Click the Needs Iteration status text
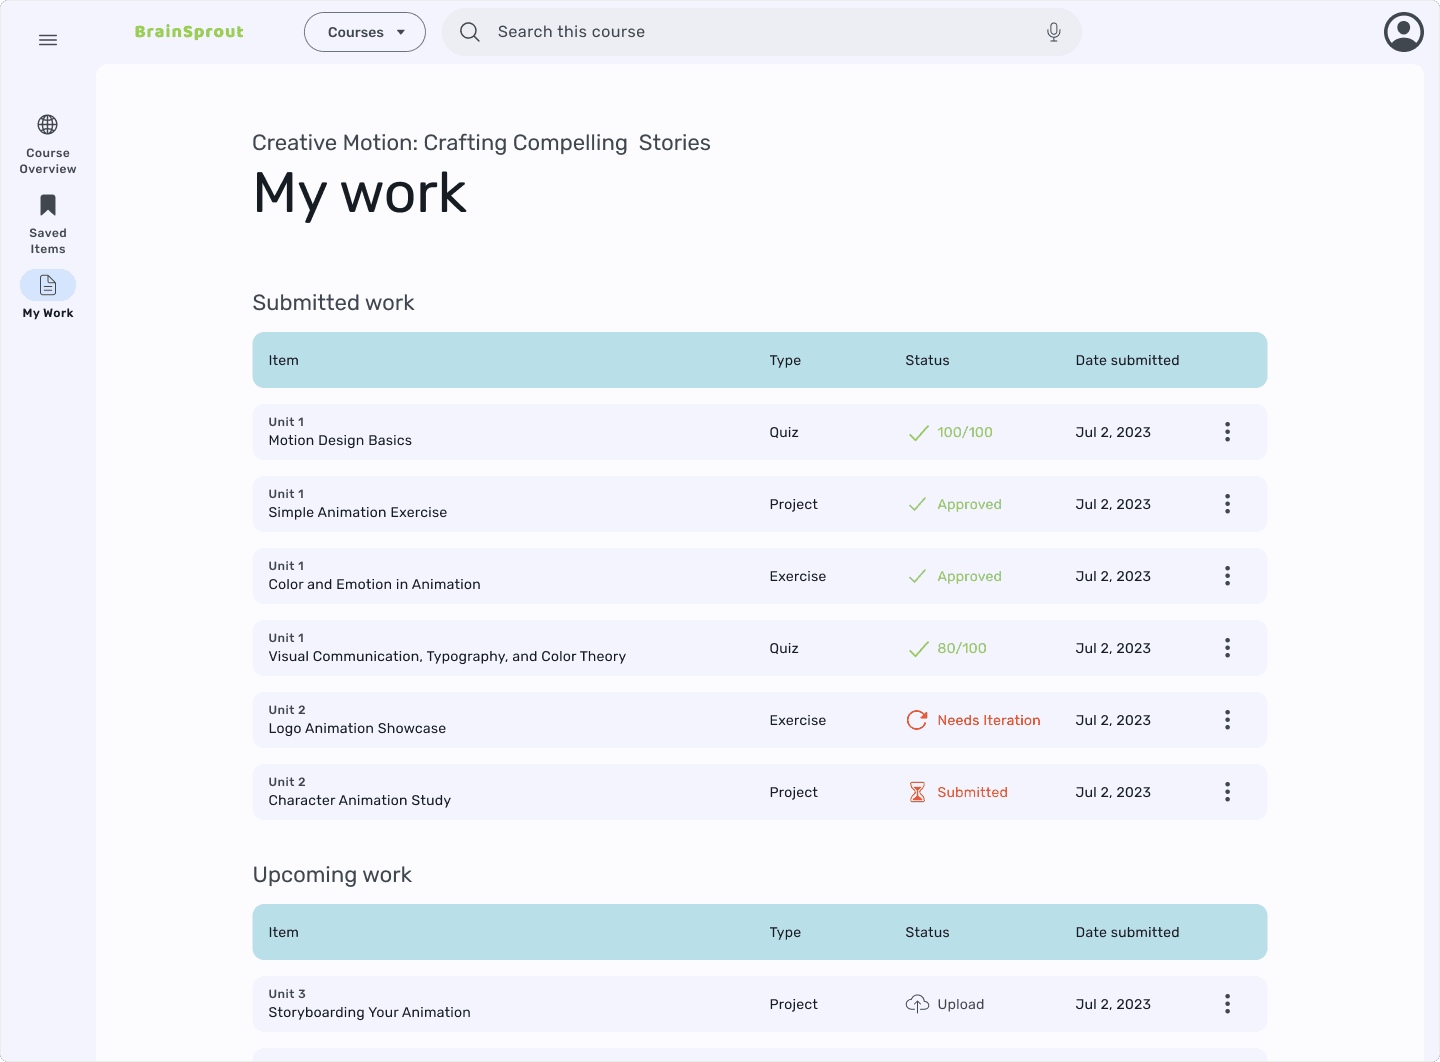 tap(989, 720)
